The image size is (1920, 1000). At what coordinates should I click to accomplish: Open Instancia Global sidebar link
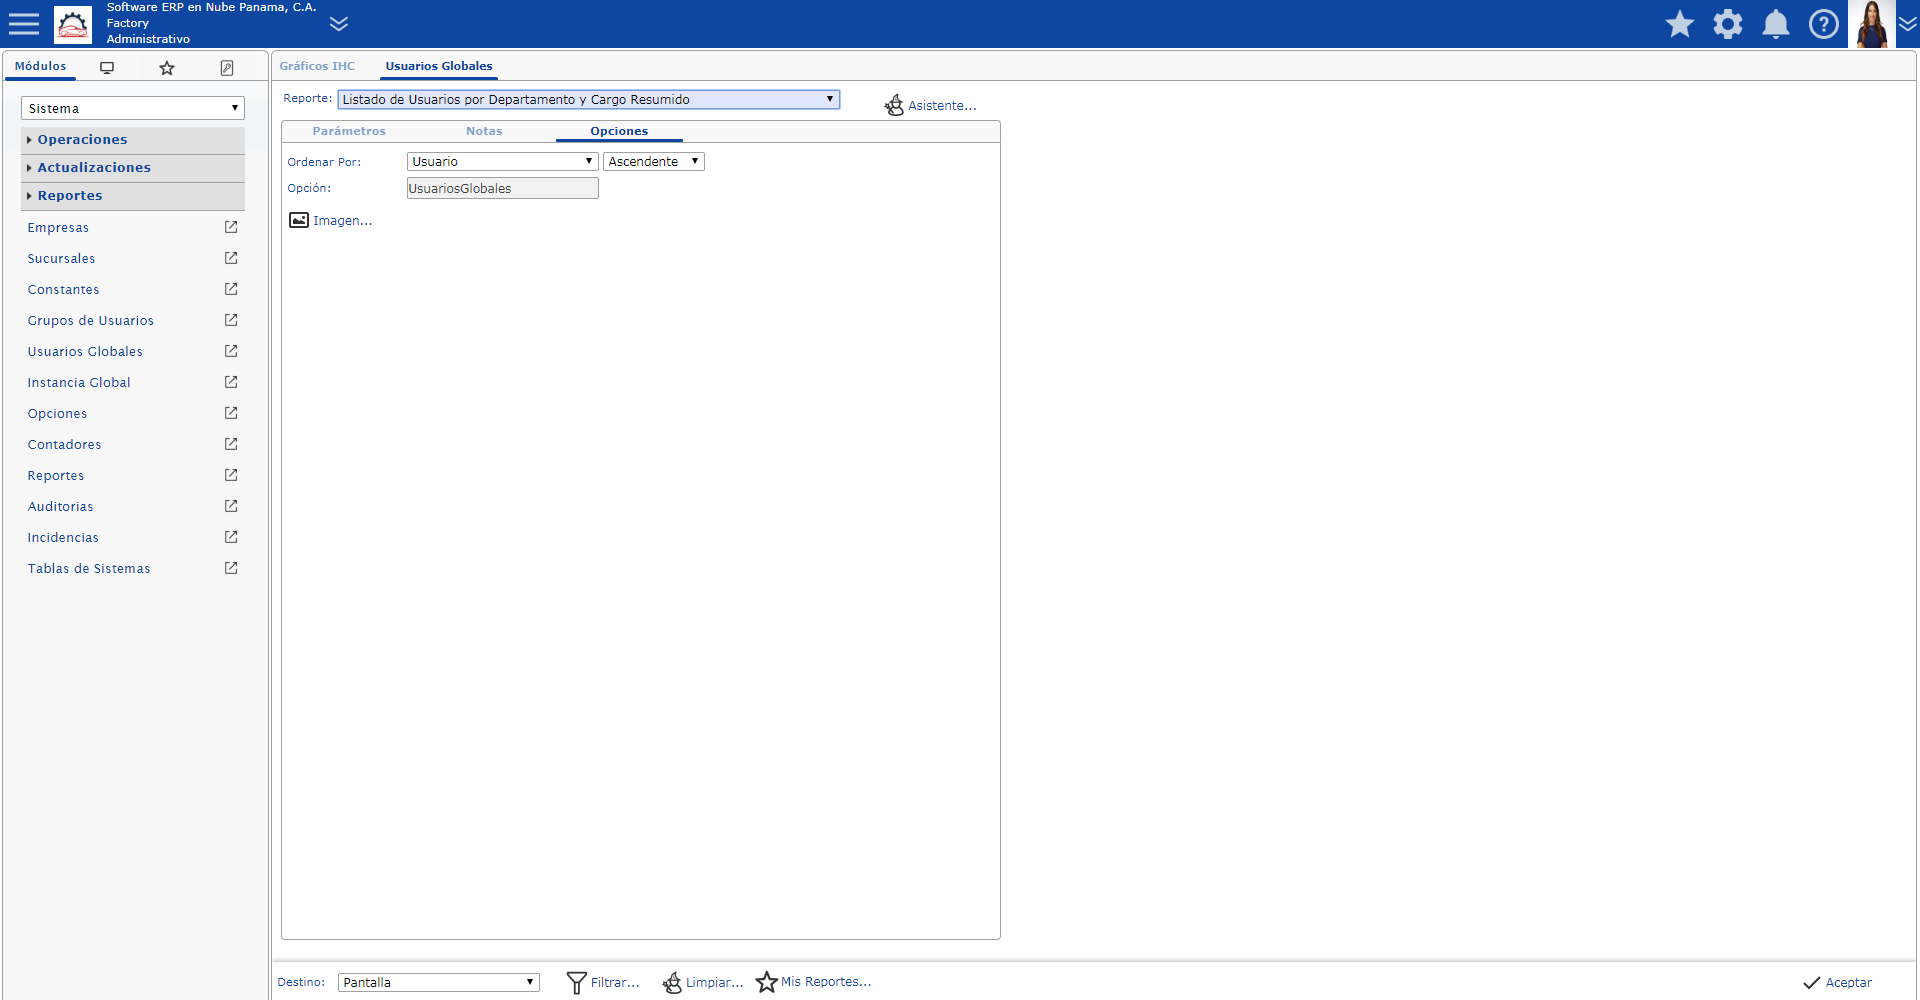[79, 383]
